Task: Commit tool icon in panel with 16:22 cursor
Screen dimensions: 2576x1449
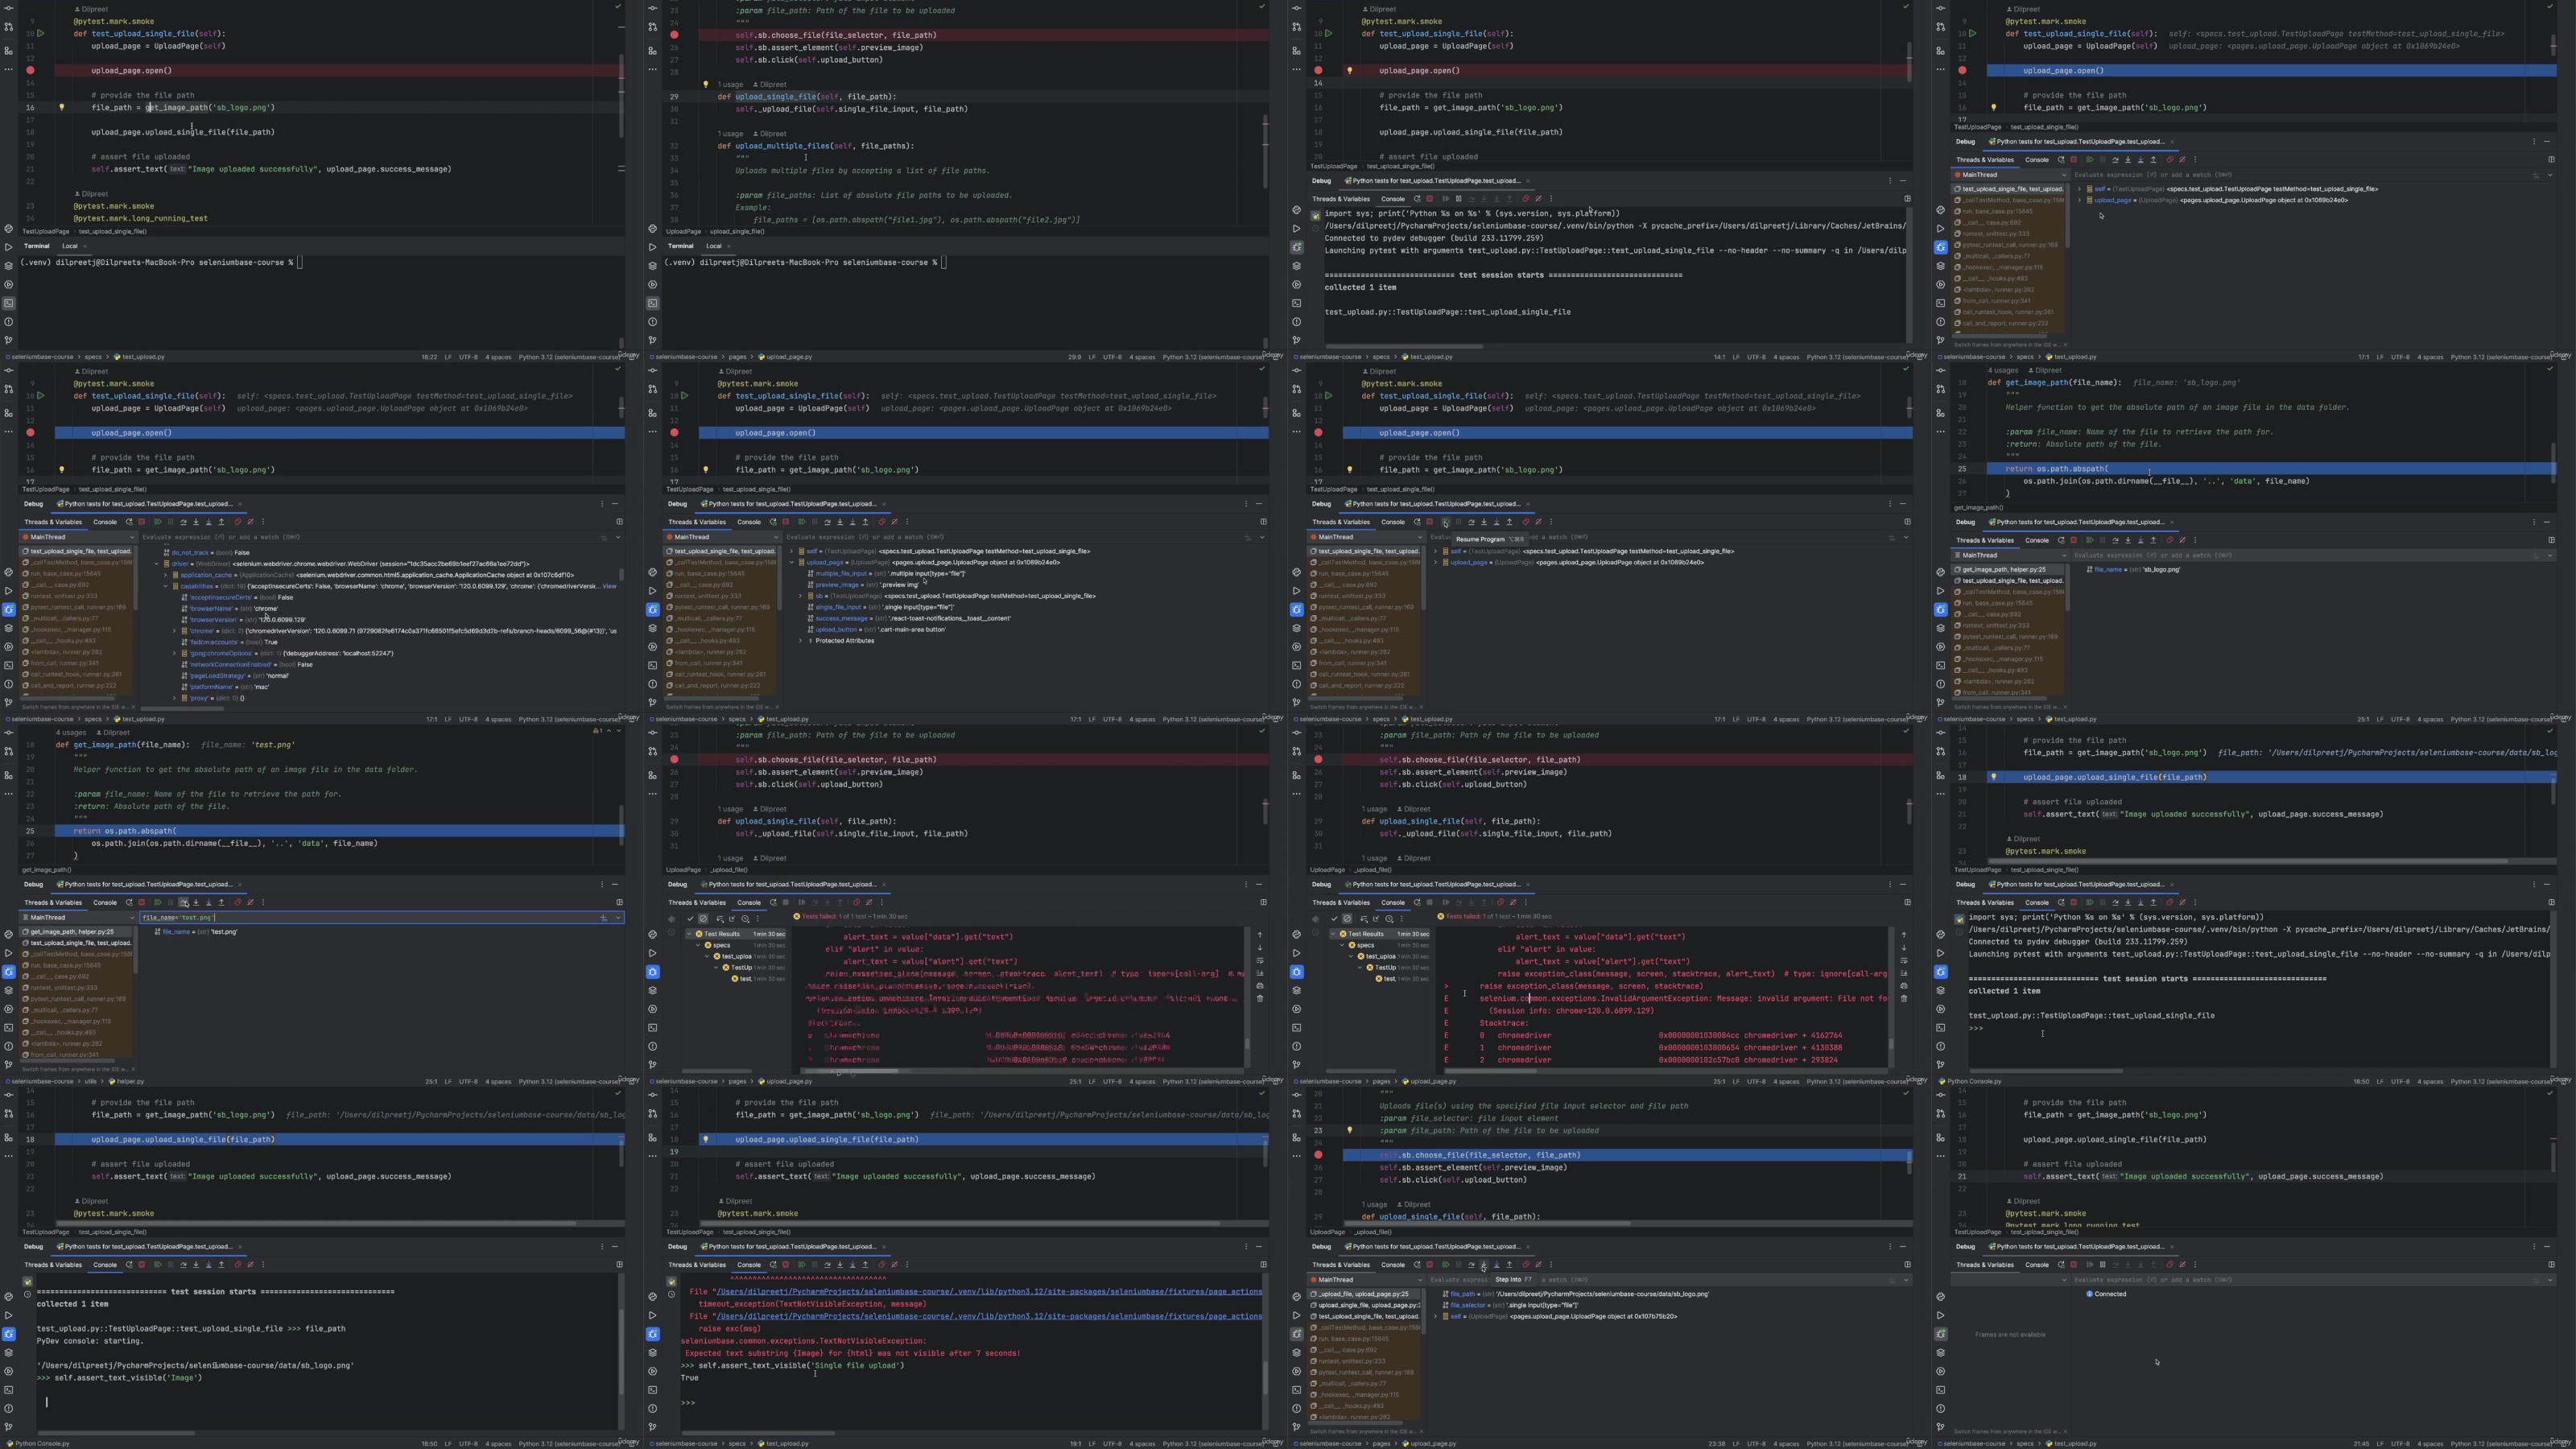Action: coord(9,8)
